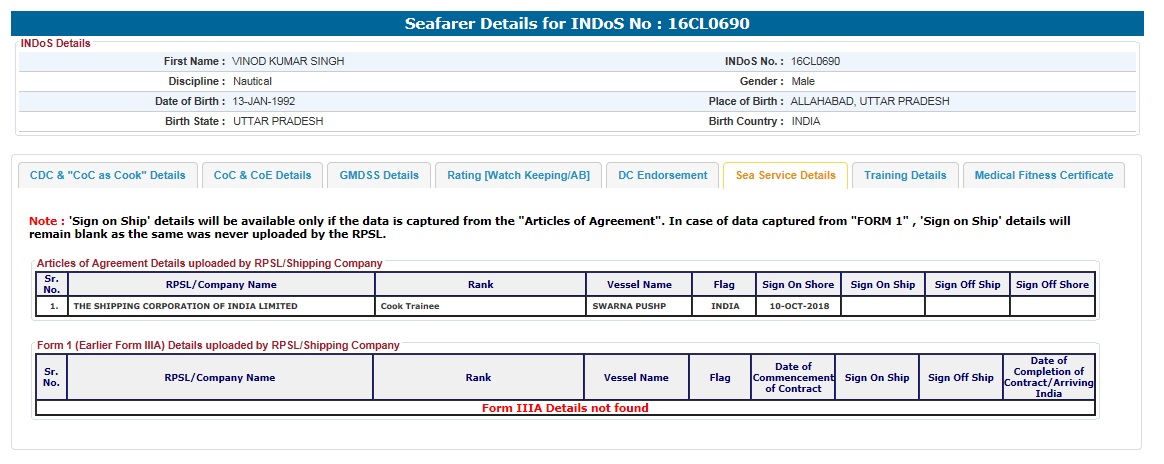Click the 'Form IIIA Details not found' message
The image size is (1164, 464).
coord(565,408)
